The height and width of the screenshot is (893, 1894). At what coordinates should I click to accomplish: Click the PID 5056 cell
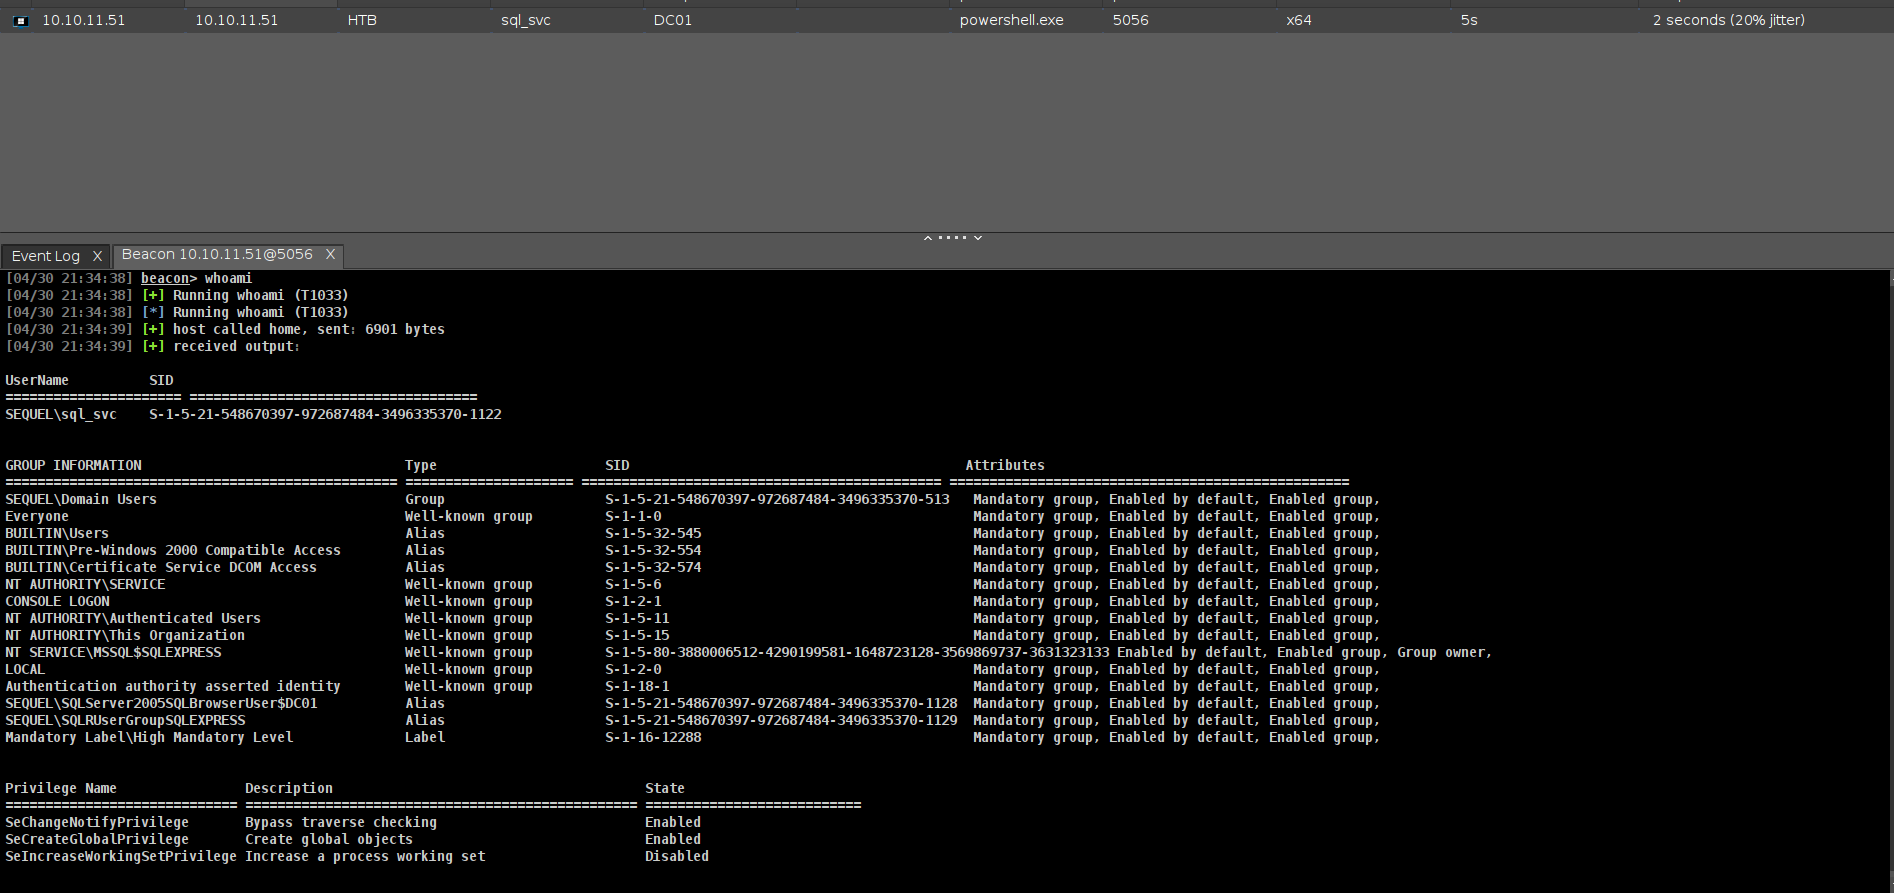coord(1131,20)
